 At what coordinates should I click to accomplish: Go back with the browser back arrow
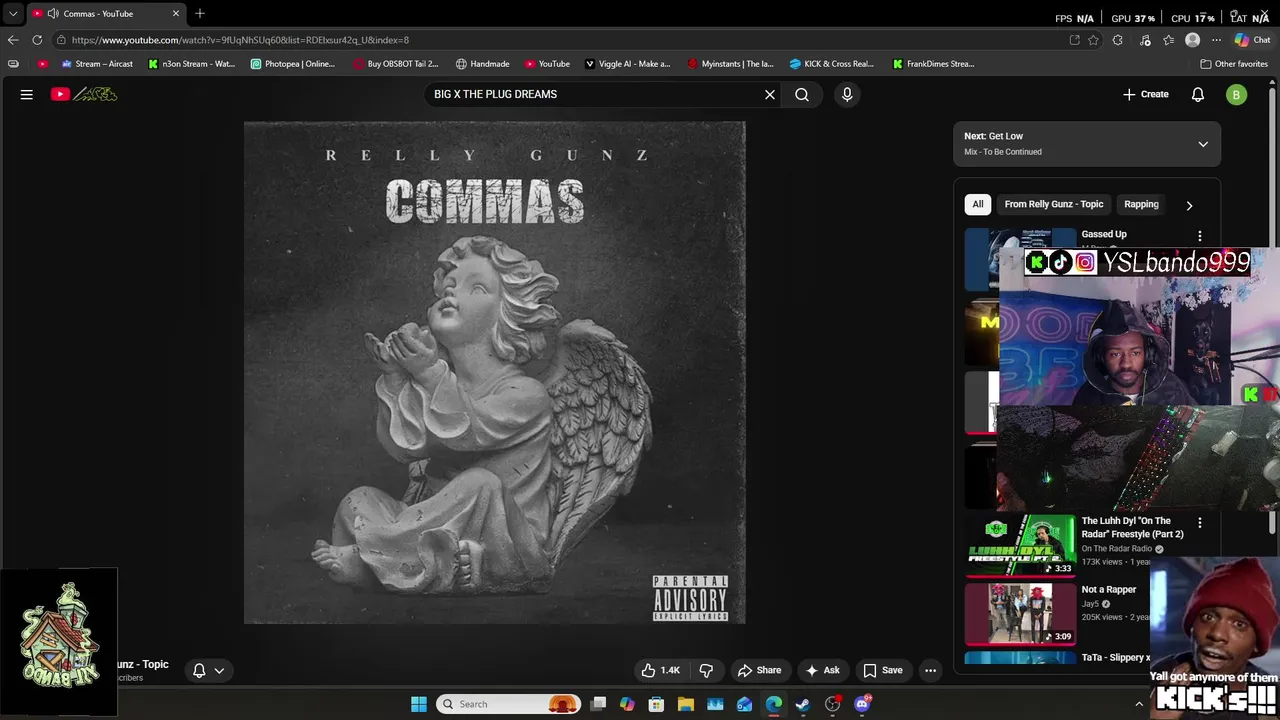(13, 40)
